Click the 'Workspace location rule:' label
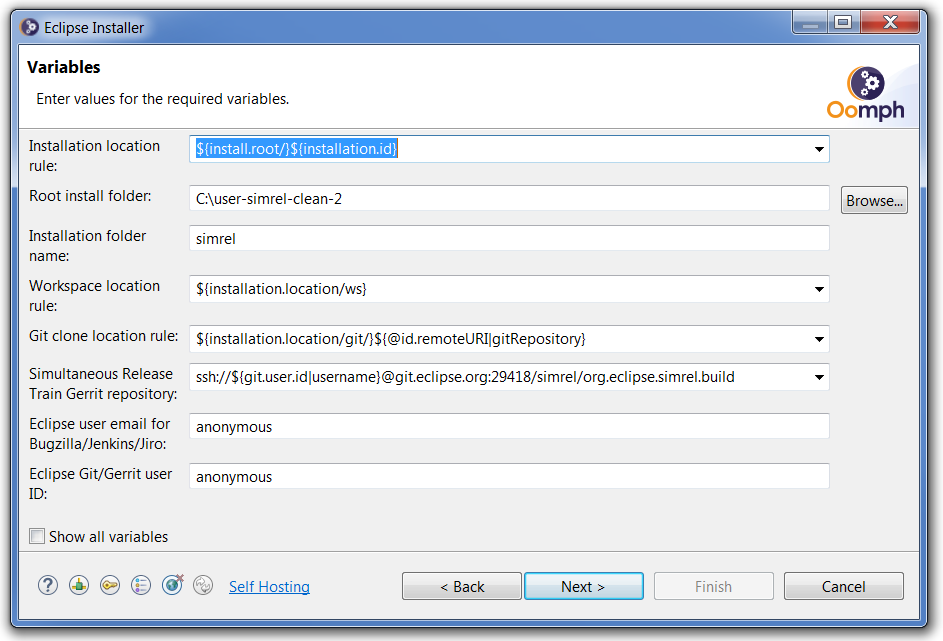This screenshot has width=943, height=641. pos(94,295)
